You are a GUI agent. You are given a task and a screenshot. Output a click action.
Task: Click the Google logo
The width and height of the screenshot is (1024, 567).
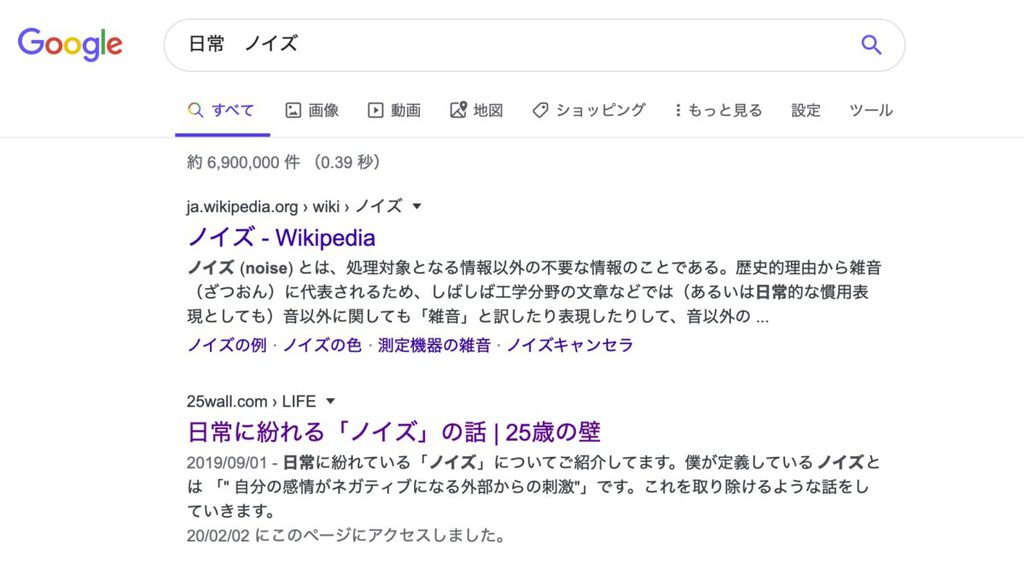(x=70, y=44)
